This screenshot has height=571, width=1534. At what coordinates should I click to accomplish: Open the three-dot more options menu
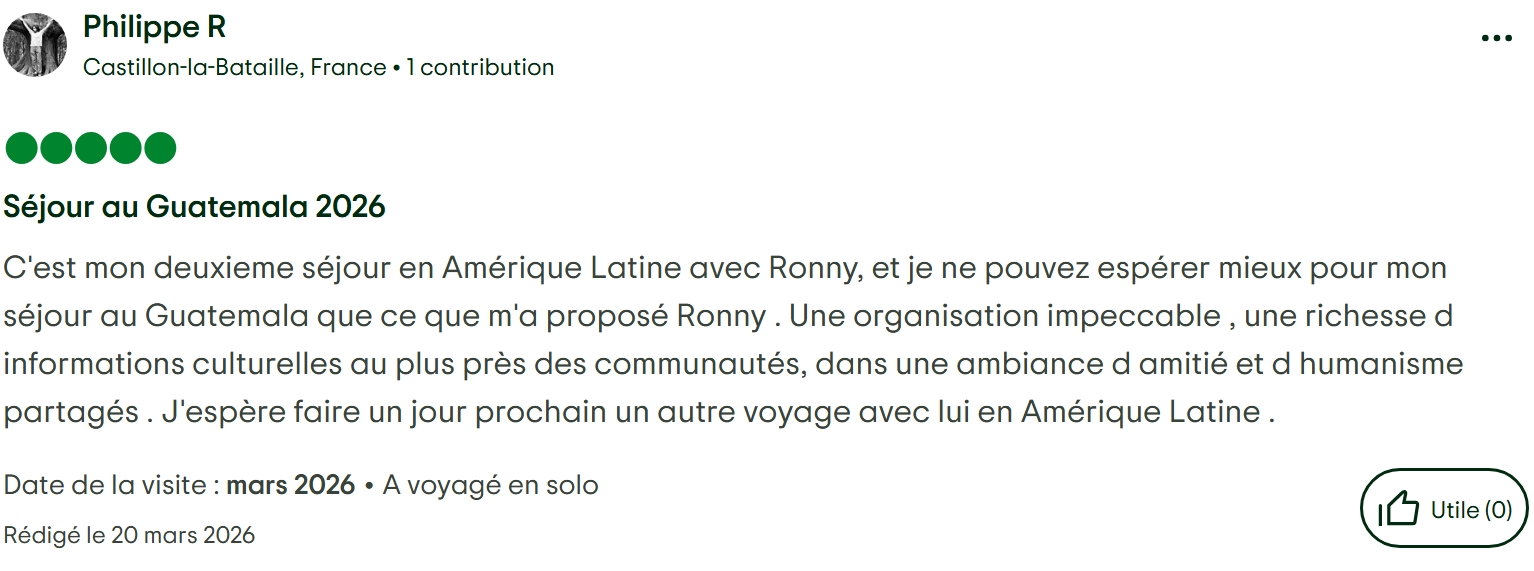1496,39
